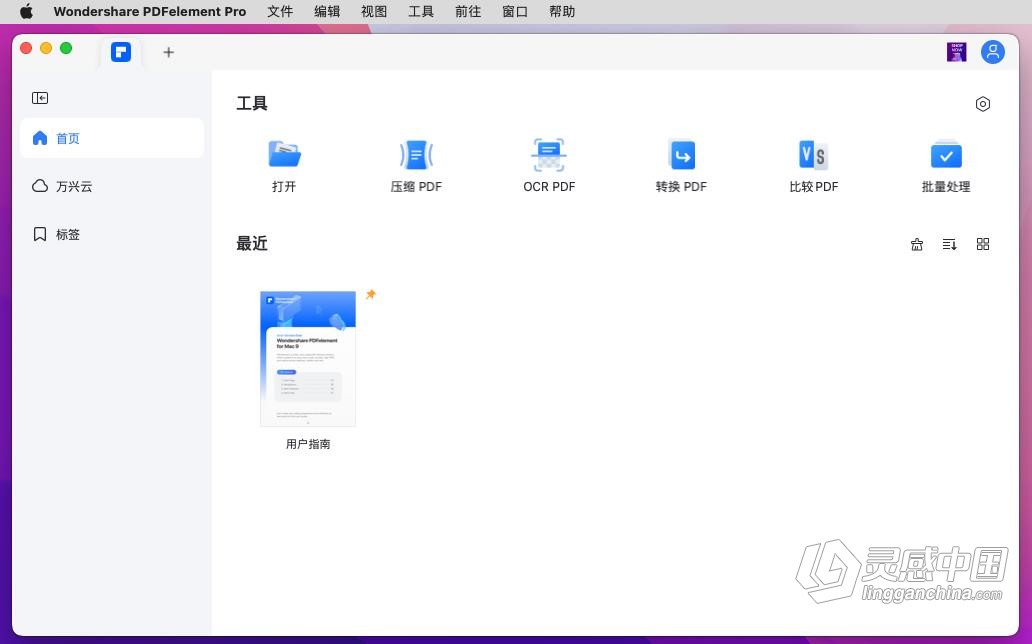Click the hexagon tools settings icon
Image resolution: width=1032 pixels, height=644 pixels.
[983, 104]
